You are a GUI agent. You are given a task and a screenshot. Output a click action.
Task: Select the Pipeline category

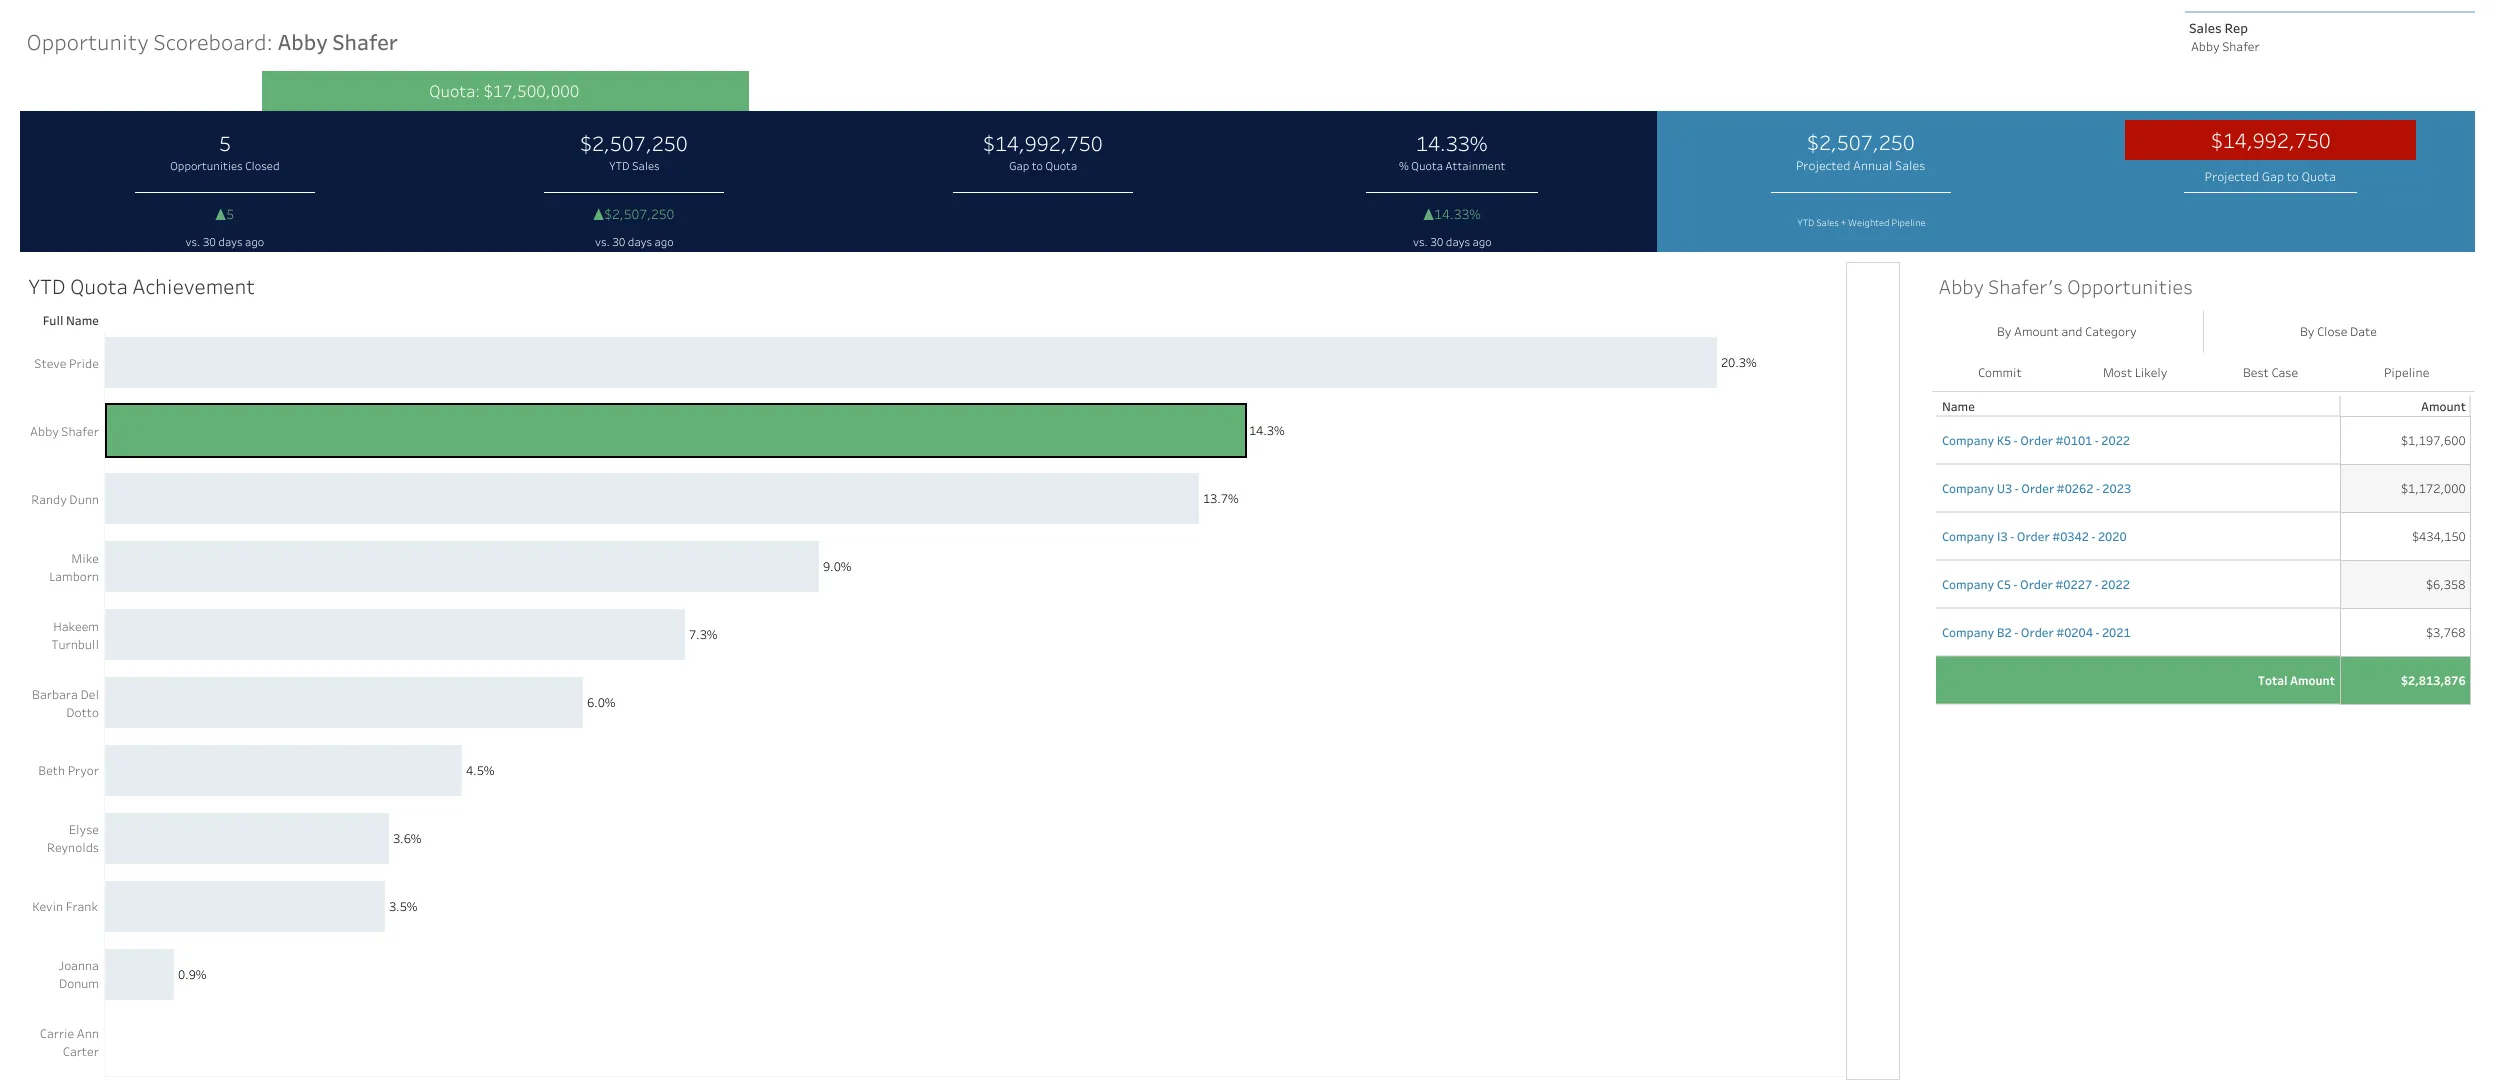tap(2406, 373)
